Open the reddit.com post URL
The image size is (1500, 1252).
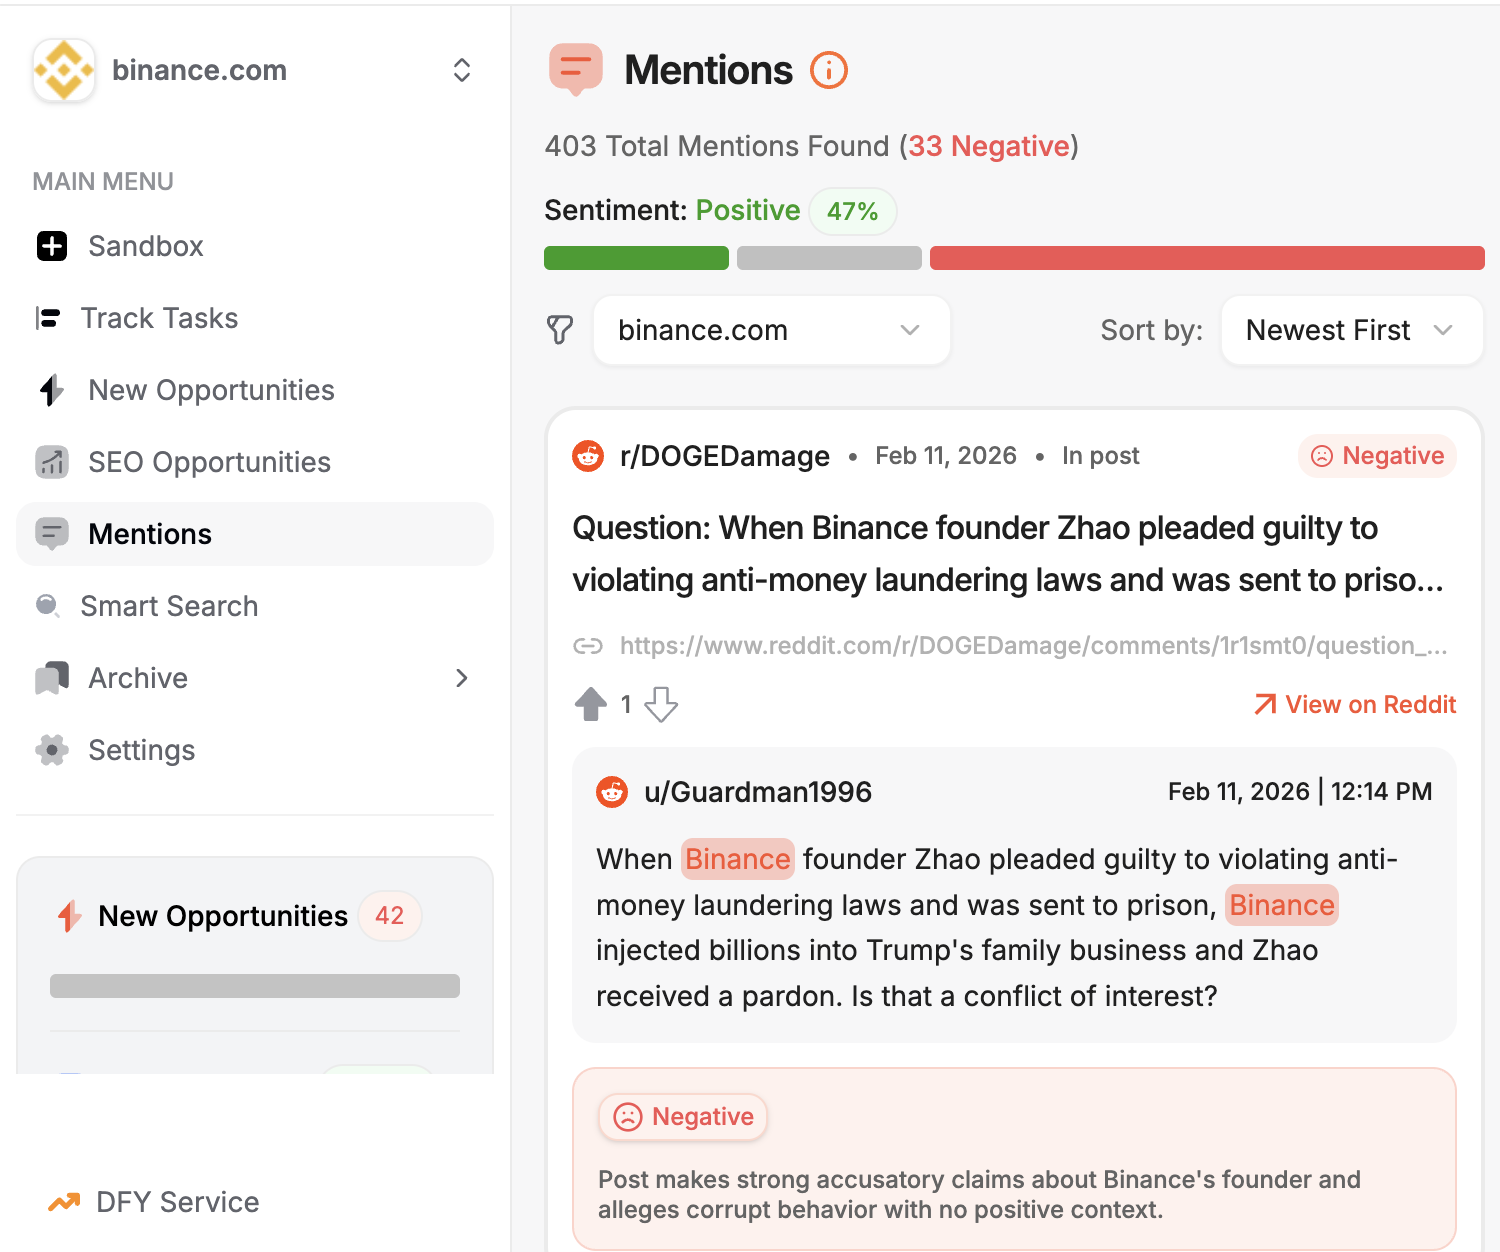pyautogui.click(x=1034, y=646)
